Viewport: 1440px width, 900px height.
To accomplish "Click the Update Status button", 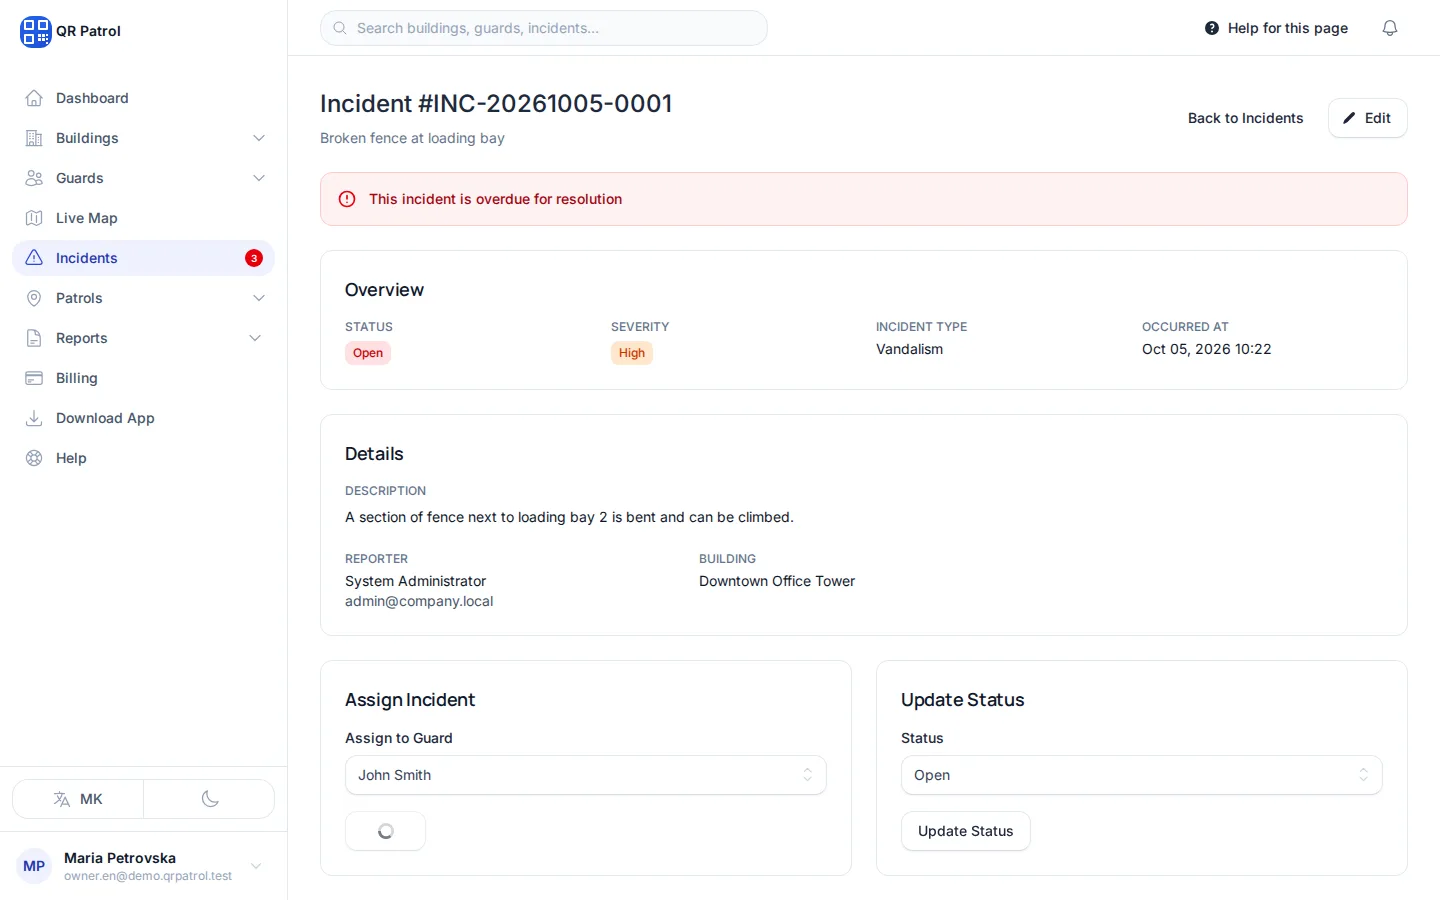I will point(966,831).
